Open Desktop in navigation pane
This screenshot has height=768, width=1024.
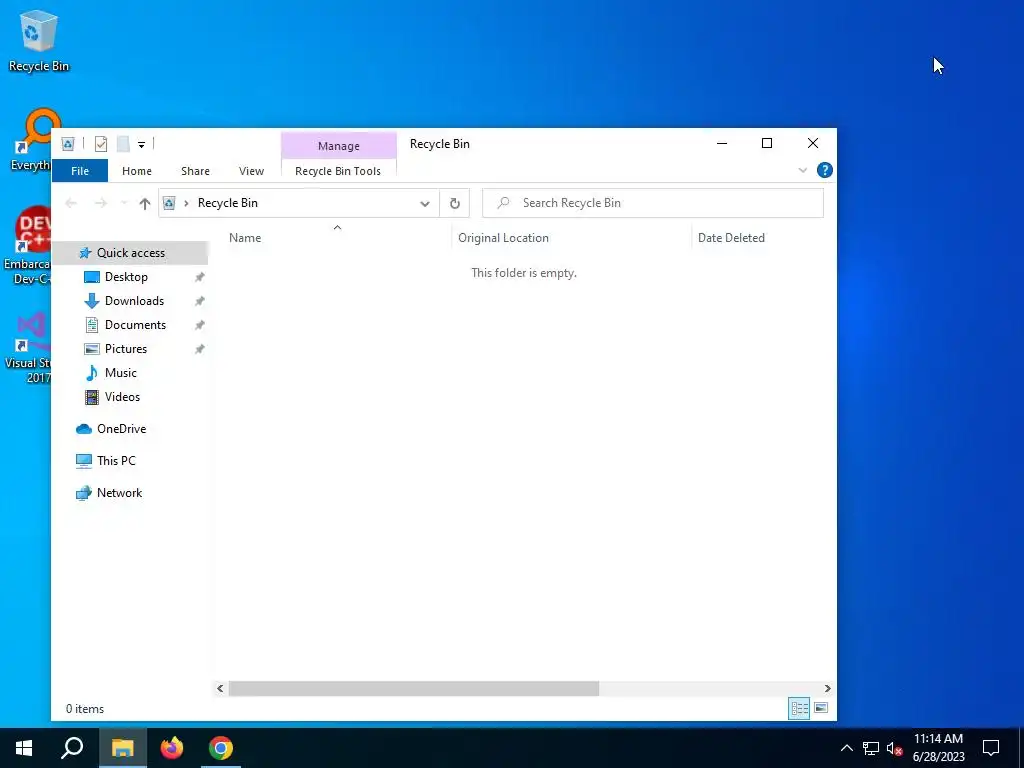(126, 277)
